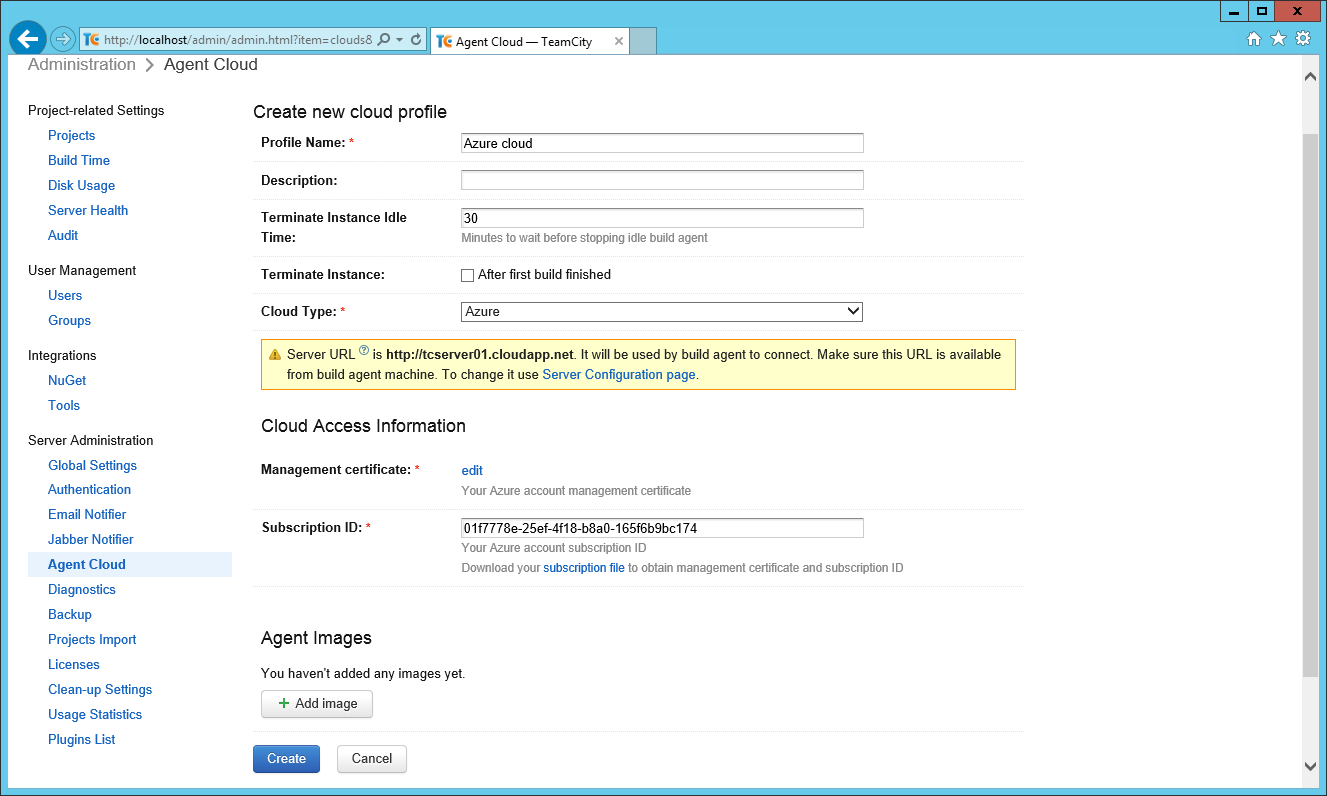1327x796 pixels.
Task: Focus the Terminate Instance Idle Time field
Action: [x=662, y=218]
